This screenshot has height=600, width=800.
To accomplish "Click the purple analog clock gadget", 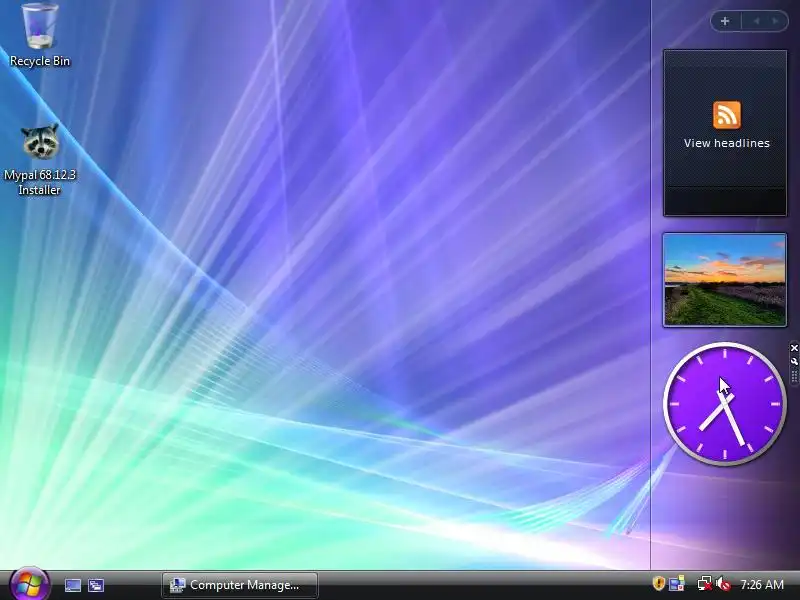I will tap(724, 404).
